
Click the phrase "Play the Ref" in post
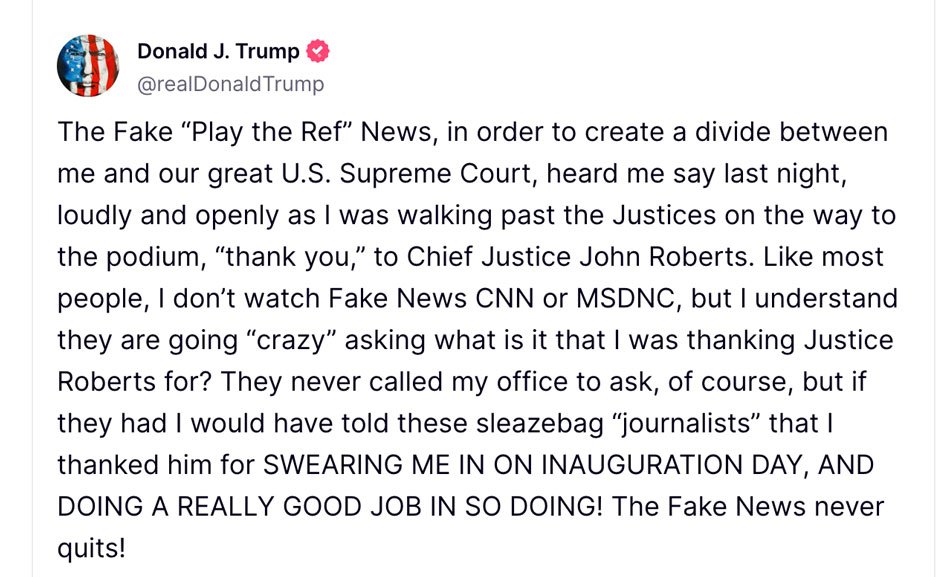(267, 133)
